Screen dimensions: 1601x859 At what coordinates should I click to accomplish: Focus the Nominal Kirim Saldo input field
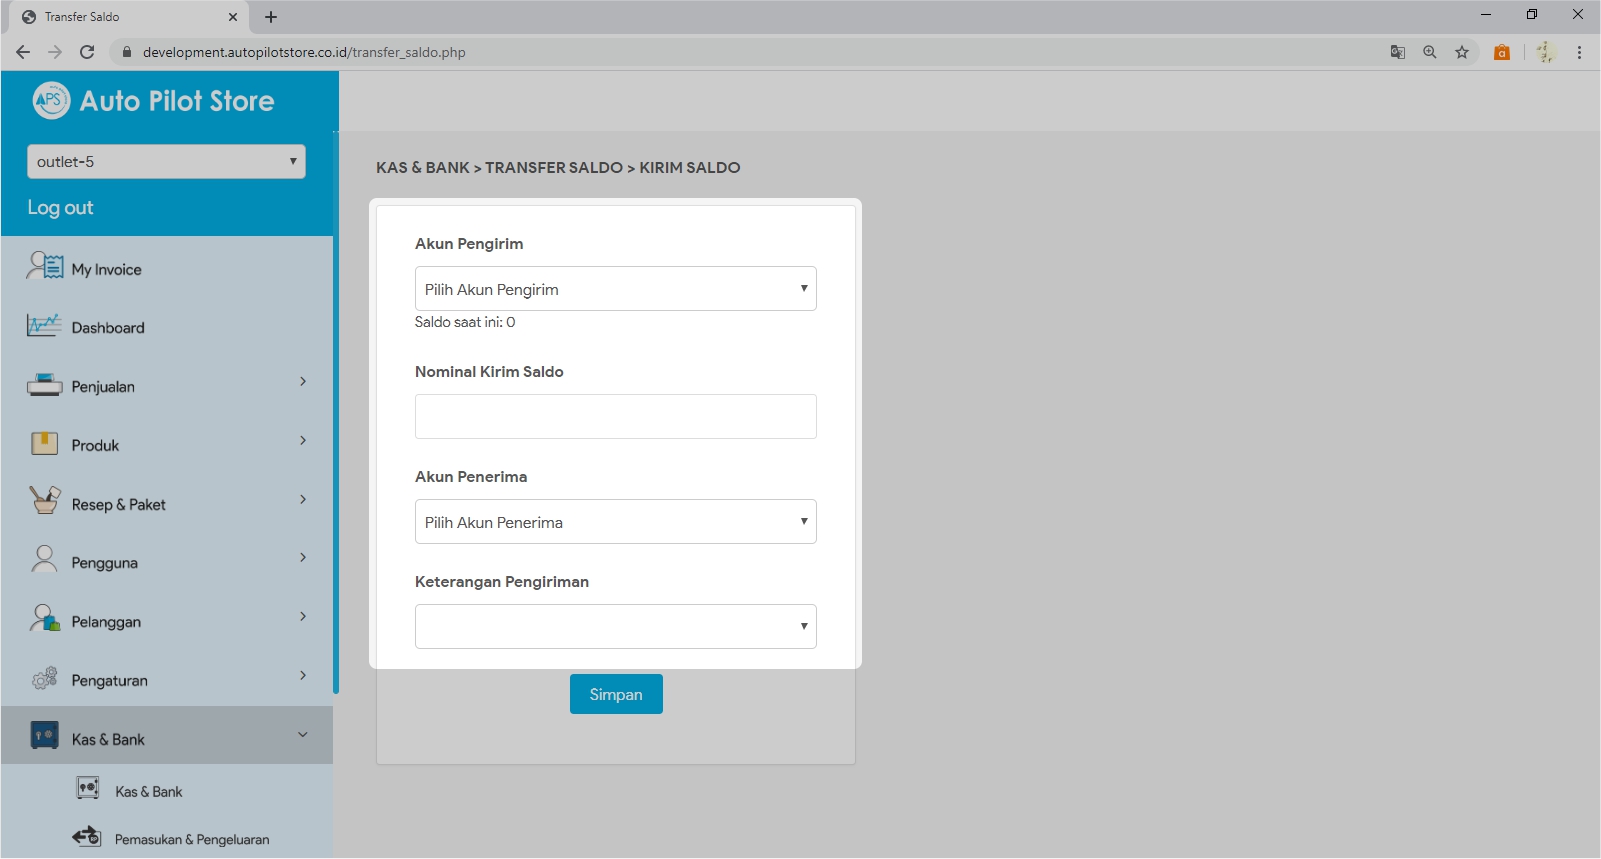[x=615, y=417]
